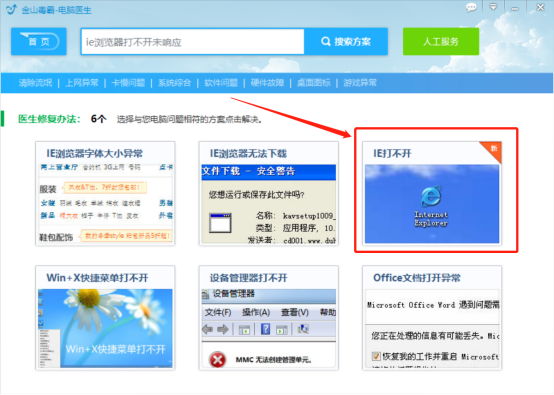Select the 清除流氓 category tab
The width and height of the screenshot is (554, 395).
pos(35,83)
